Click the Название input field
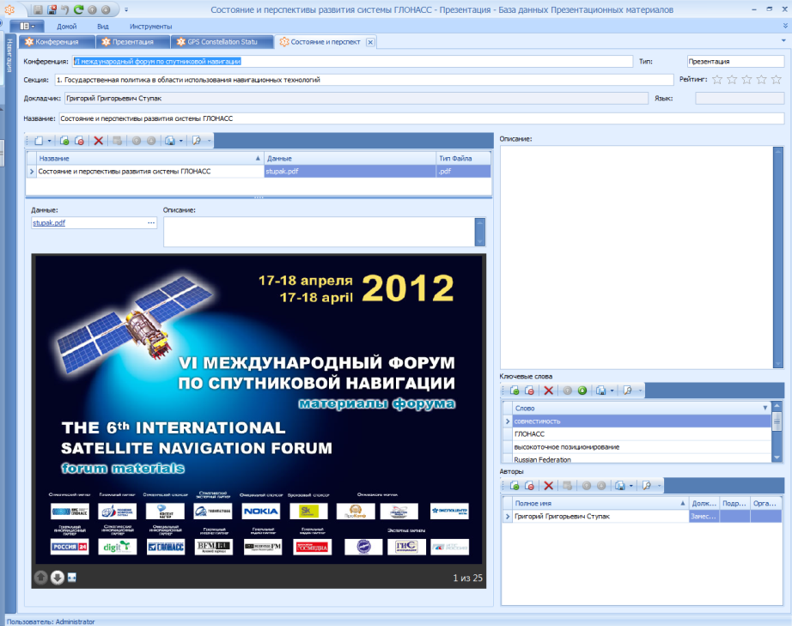 [421, 119]
